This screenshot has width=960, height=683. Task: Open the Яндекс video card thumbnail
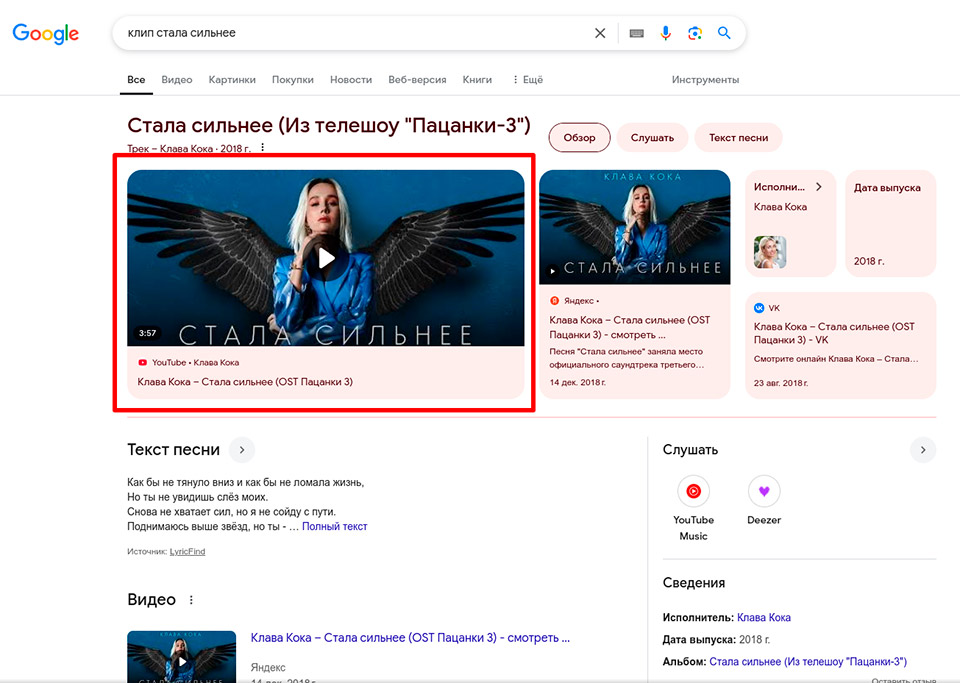coord(635,227)
